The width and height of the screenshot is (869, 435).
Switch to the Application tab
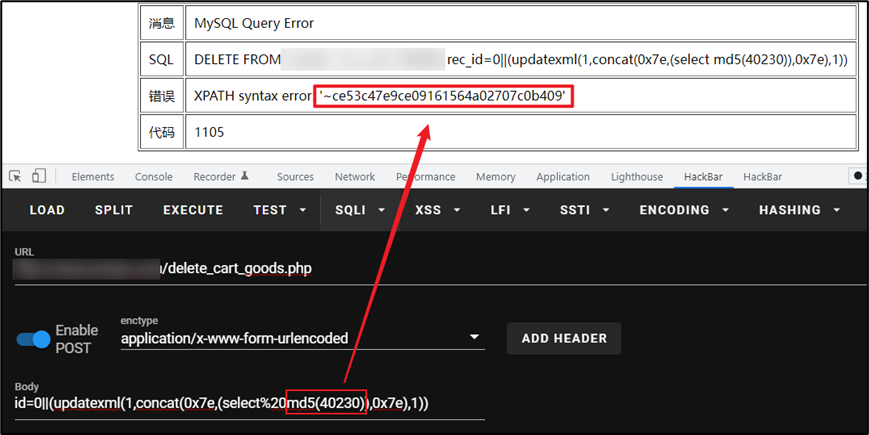[x=563, y=177]
